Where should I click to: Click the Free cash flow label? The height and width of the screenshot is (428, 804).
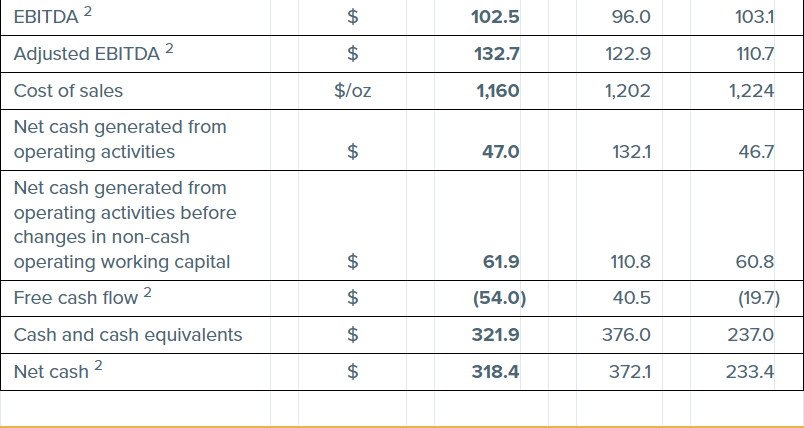pyautogui.click(x=76, y=298)
